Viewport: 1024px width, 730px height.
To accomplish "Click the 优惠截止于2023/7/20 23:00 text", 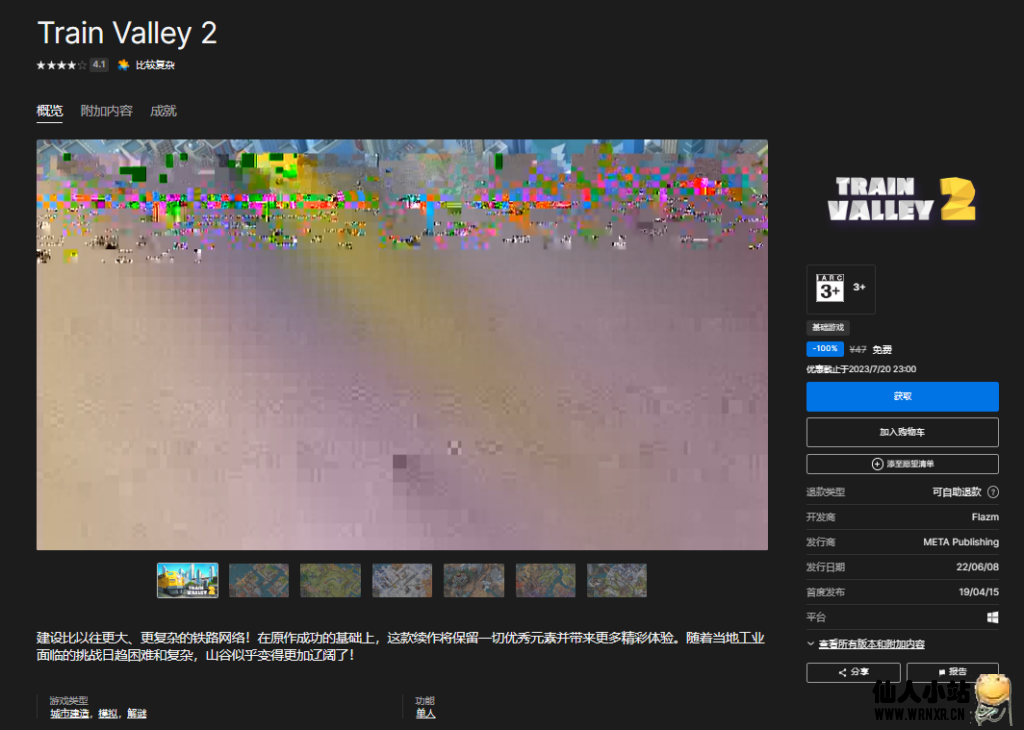I will click(x=861, y=370).
